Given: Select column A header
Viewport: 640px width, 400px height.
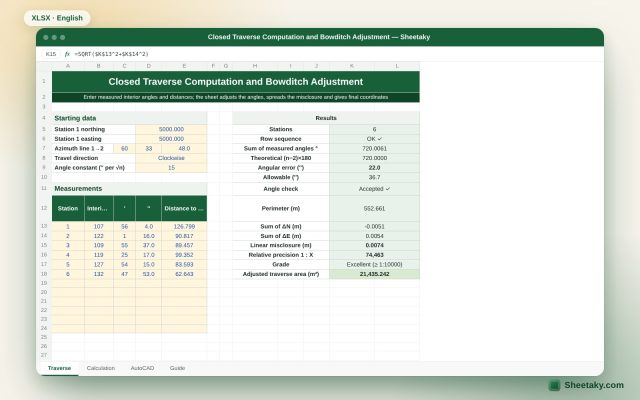Looking at the screenshot, I should 68,66.
